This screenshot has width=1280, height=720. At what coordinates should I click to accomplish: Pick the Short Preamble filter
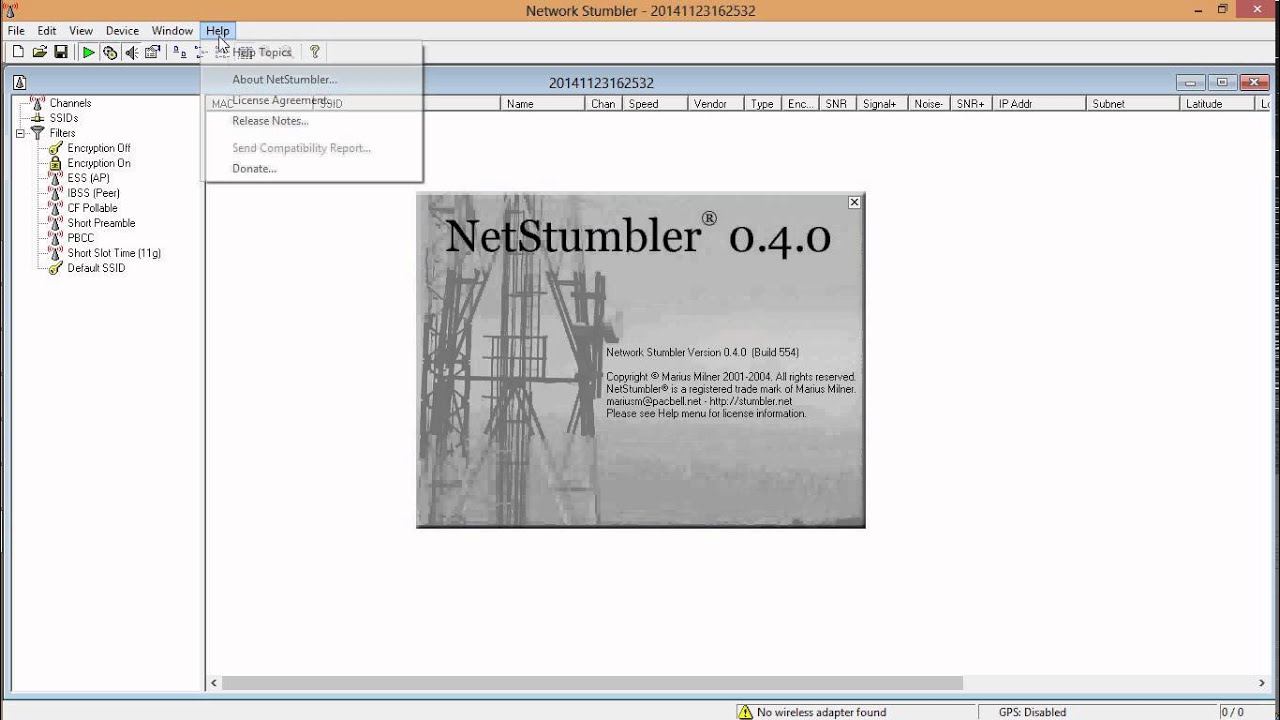tap(101, 223)
